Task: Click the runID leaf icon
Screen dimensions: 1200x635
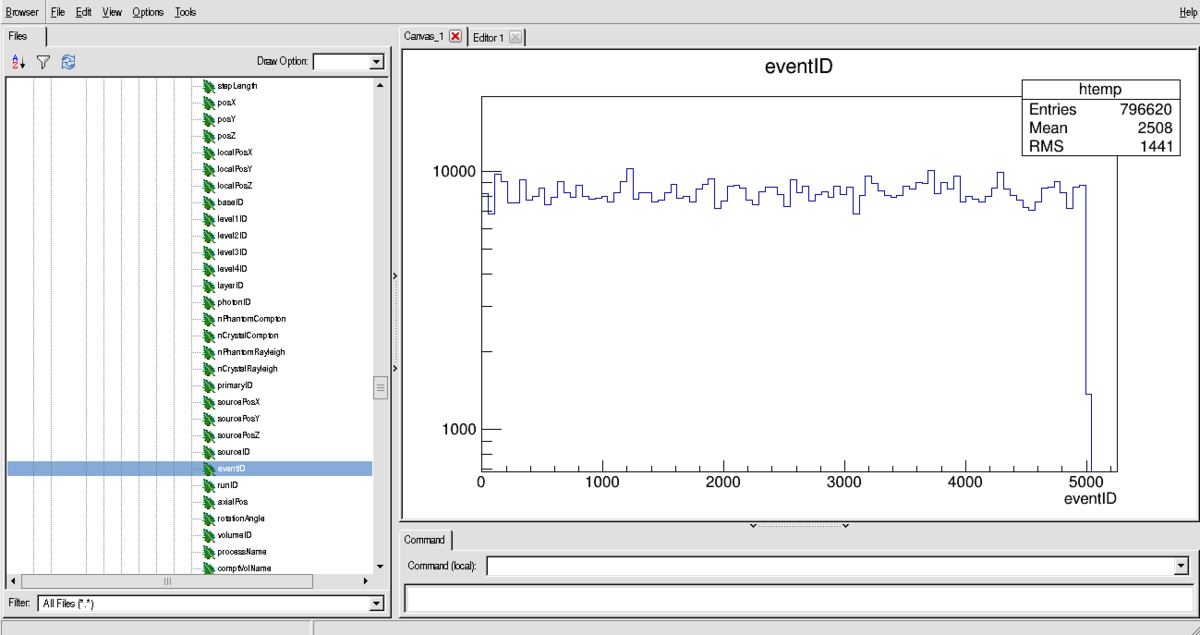Action: pos(209,485)
